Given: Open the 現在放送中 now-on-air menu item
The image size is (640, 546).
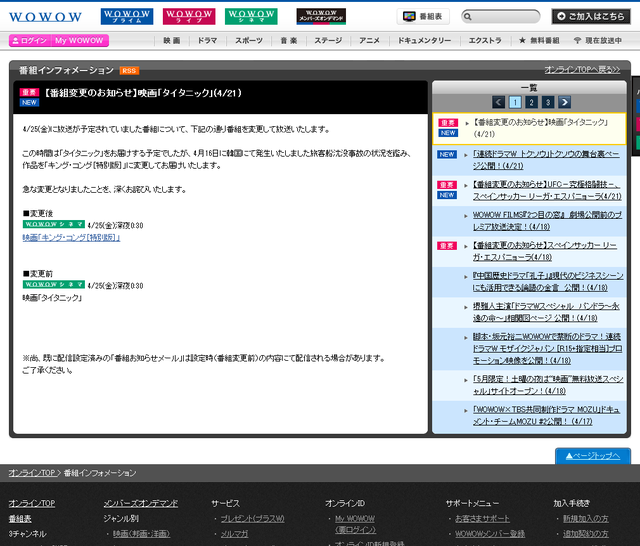Looking at the screenshot, I should coord(598,40).
